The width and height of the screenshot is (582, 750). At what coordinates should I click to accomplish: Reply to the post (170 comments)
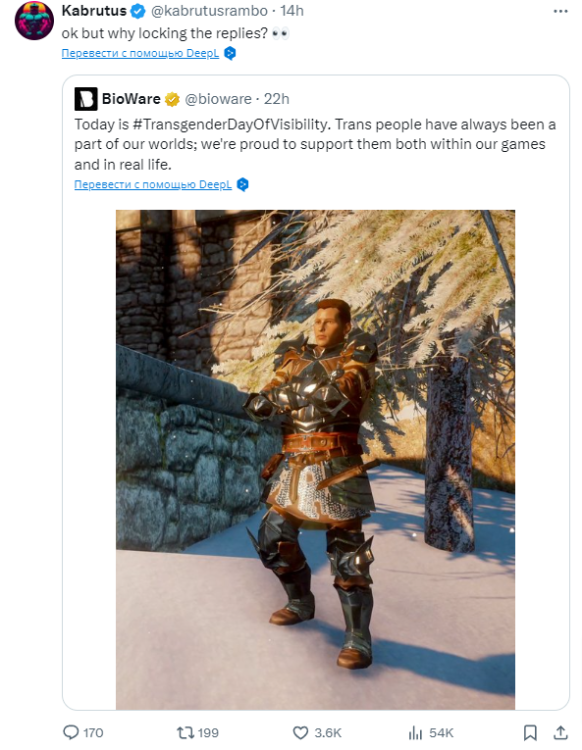coord(83,732)
